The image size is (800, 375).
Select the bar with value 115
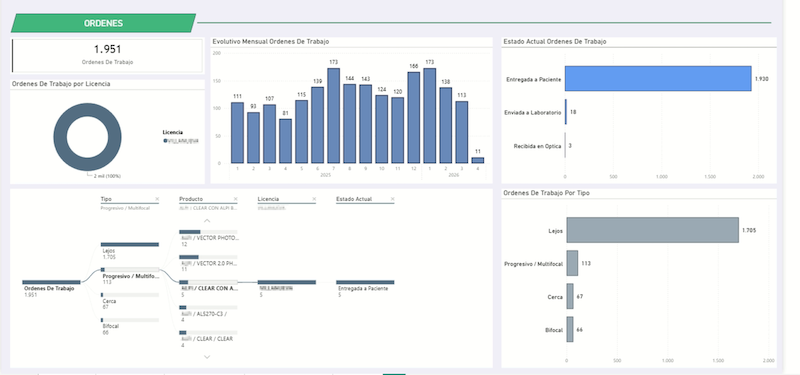pyautogui.click(x=302, y=132)
